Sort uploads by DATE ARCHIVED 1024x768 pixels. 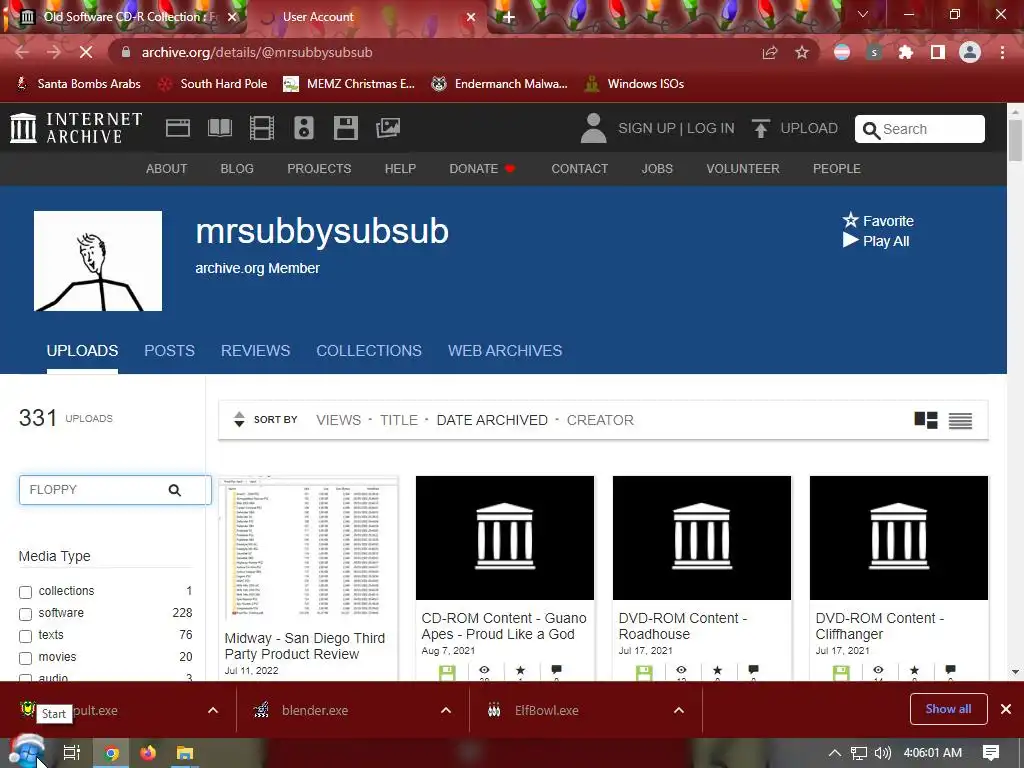492,420
